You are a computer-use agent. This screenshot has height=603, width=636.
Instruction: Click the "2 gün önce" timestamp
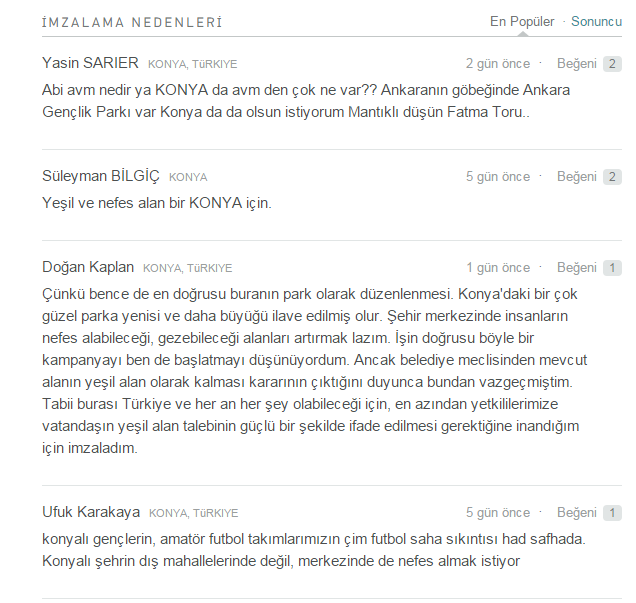pyautogui.click(x=497, y=63)
